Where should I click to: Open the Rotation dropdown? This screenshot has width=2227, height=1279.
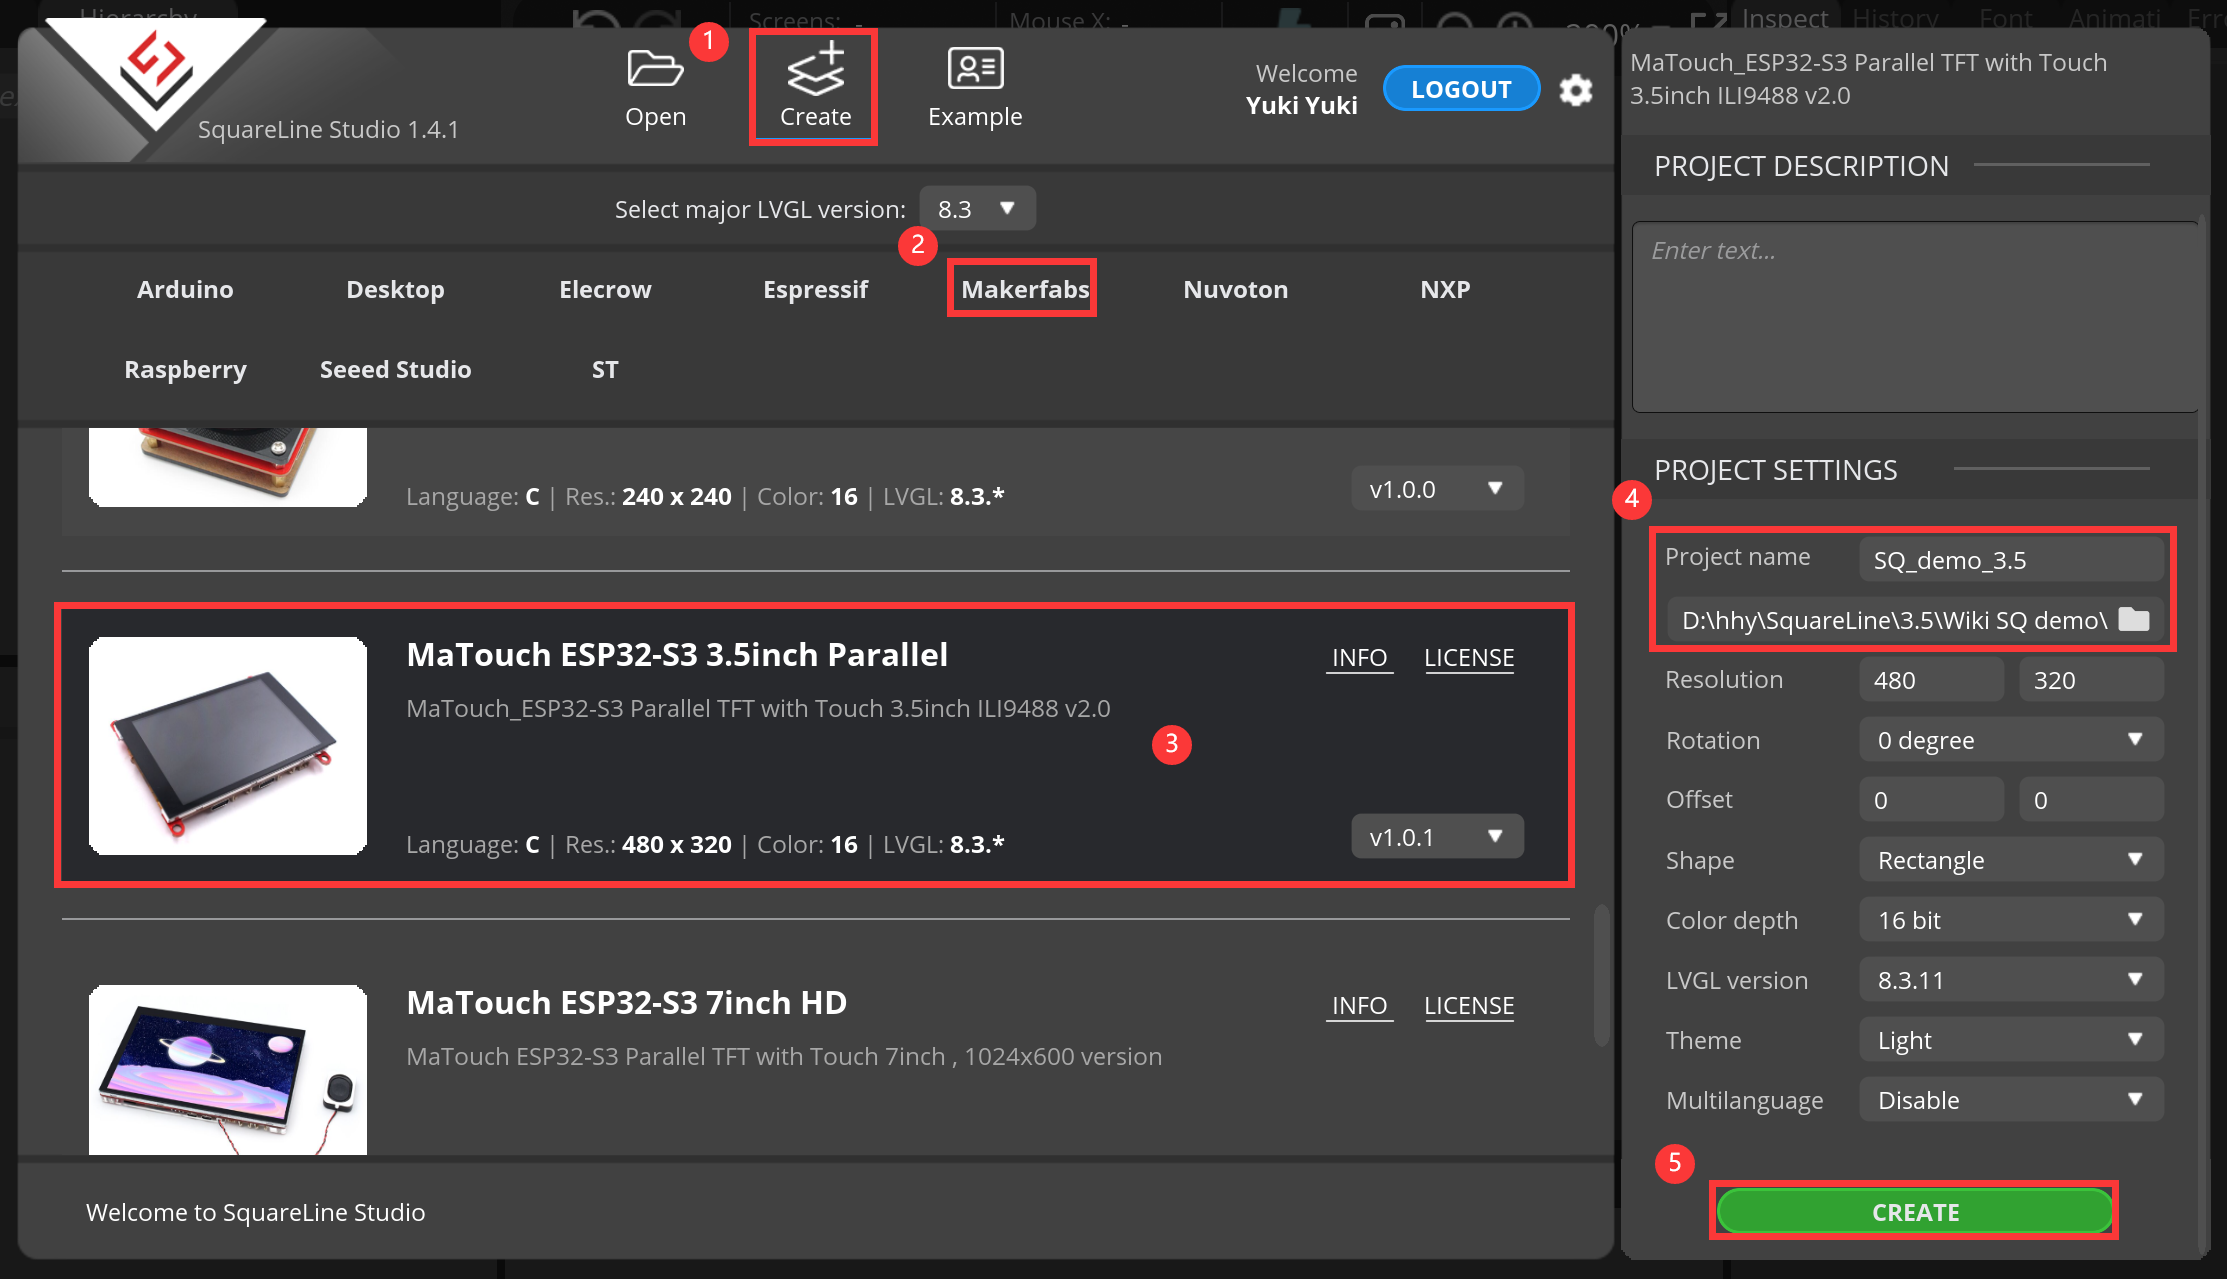click(x=2011, y=740)
